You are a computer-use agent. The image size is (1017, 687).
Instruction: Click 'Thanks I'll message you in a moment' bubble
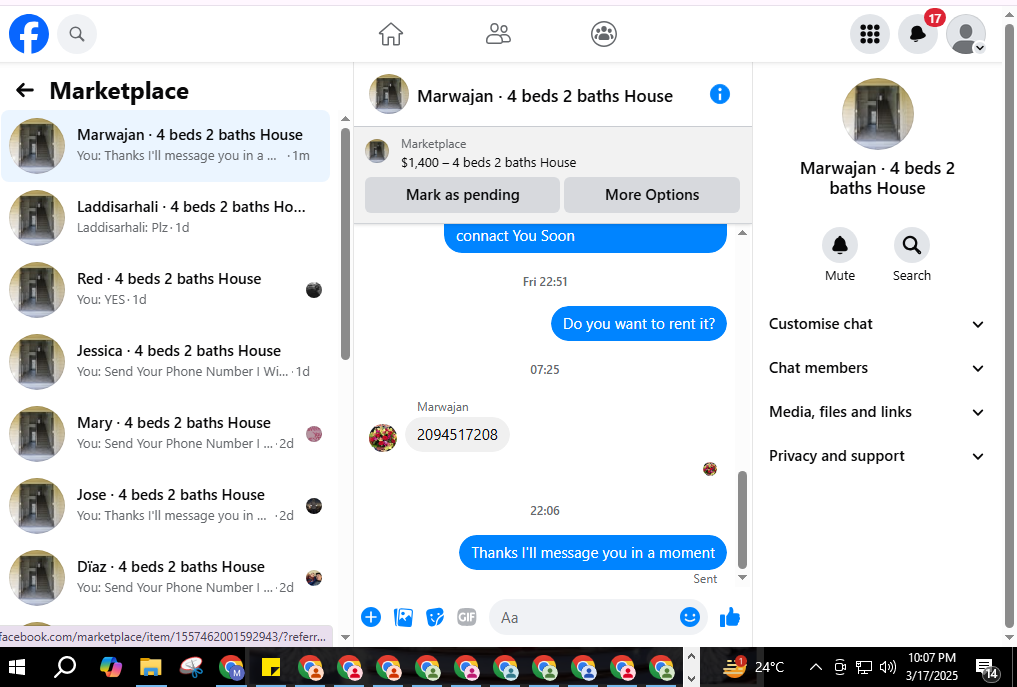pos(593,553)
